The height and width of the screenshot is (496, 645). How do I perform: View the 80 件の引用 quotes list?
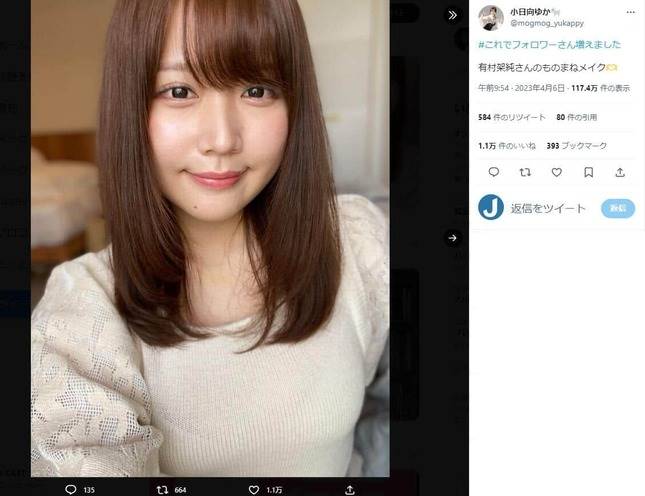click(576, 117)
